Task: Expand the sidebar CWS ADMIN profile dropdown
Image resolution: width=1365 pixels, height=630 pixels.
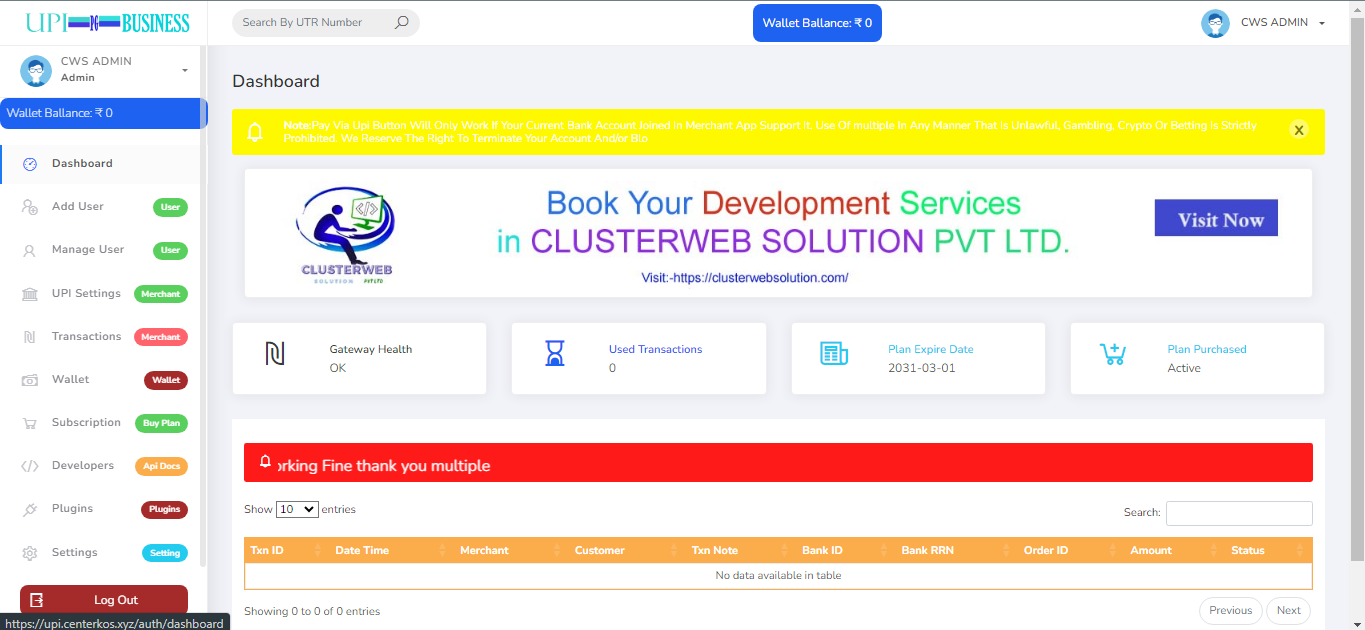Action: click(184, 70)
